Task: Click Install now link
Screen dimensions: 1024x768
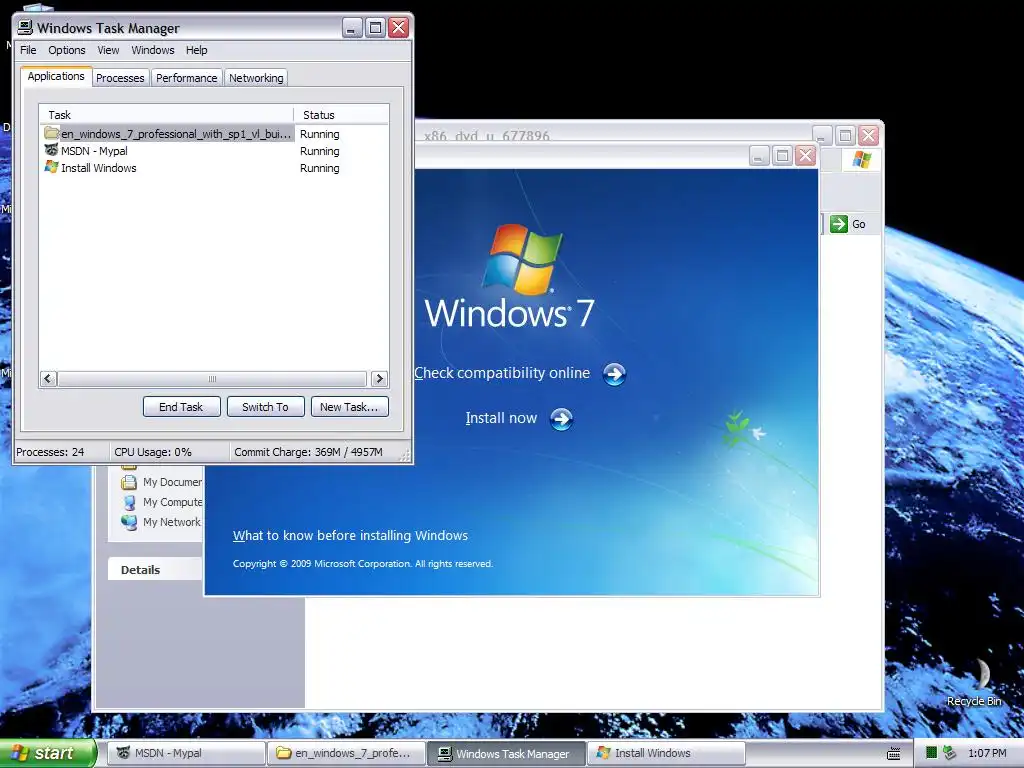Action: click(501, 418)
